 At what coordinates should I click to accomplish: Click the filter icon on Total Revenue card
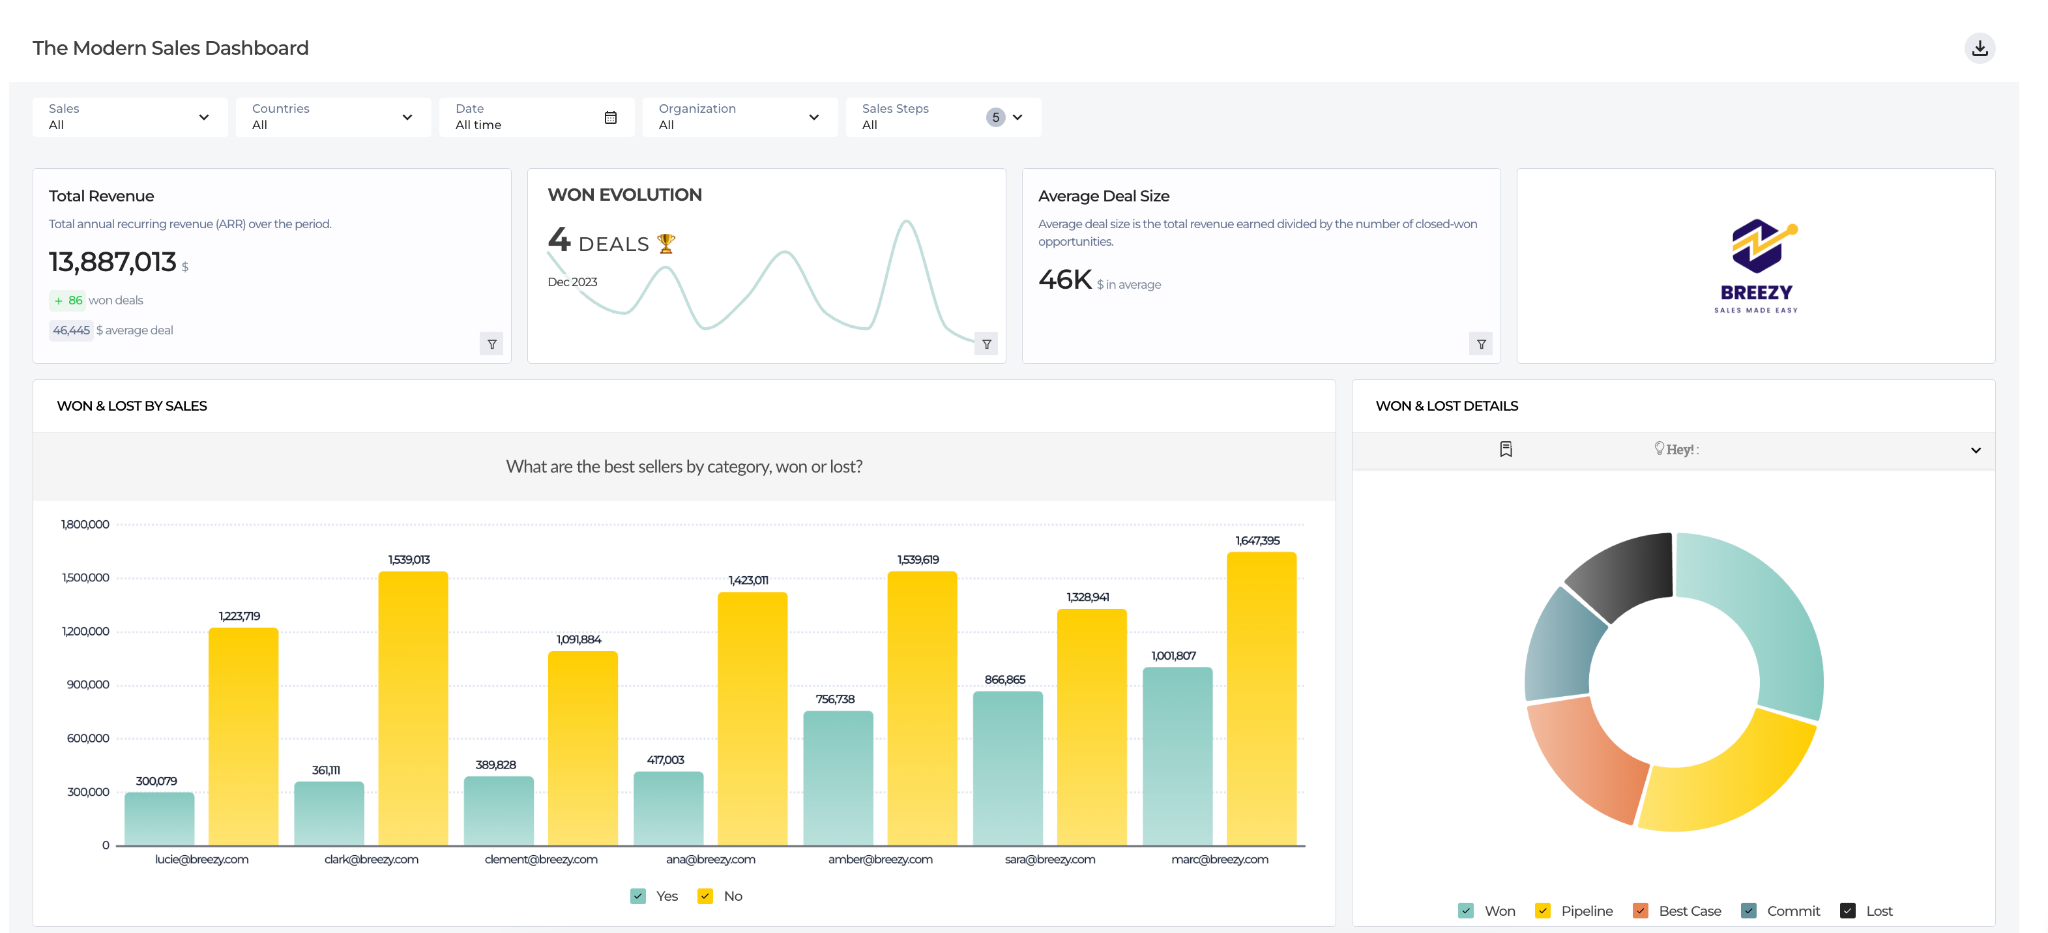coord(492,343)
